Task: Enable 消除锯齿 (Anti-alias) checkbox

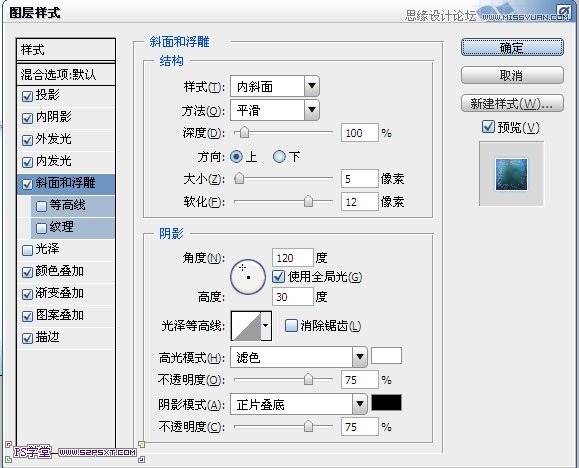Action: coord(291,325)
